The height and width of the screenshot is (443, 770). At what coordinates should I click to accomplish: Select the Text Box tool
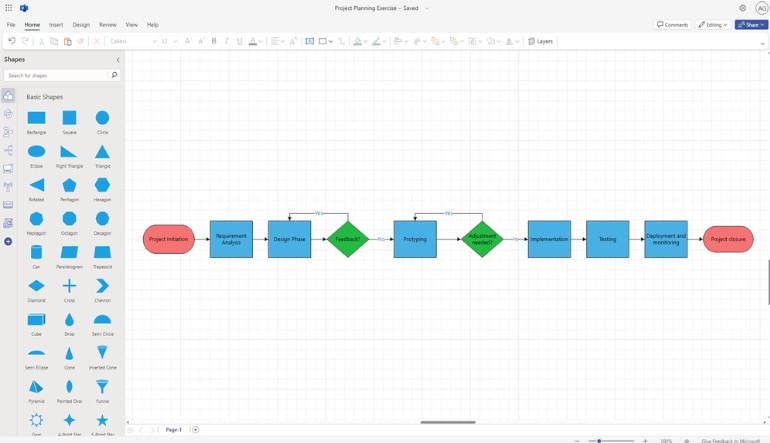(x=310, y=41)
